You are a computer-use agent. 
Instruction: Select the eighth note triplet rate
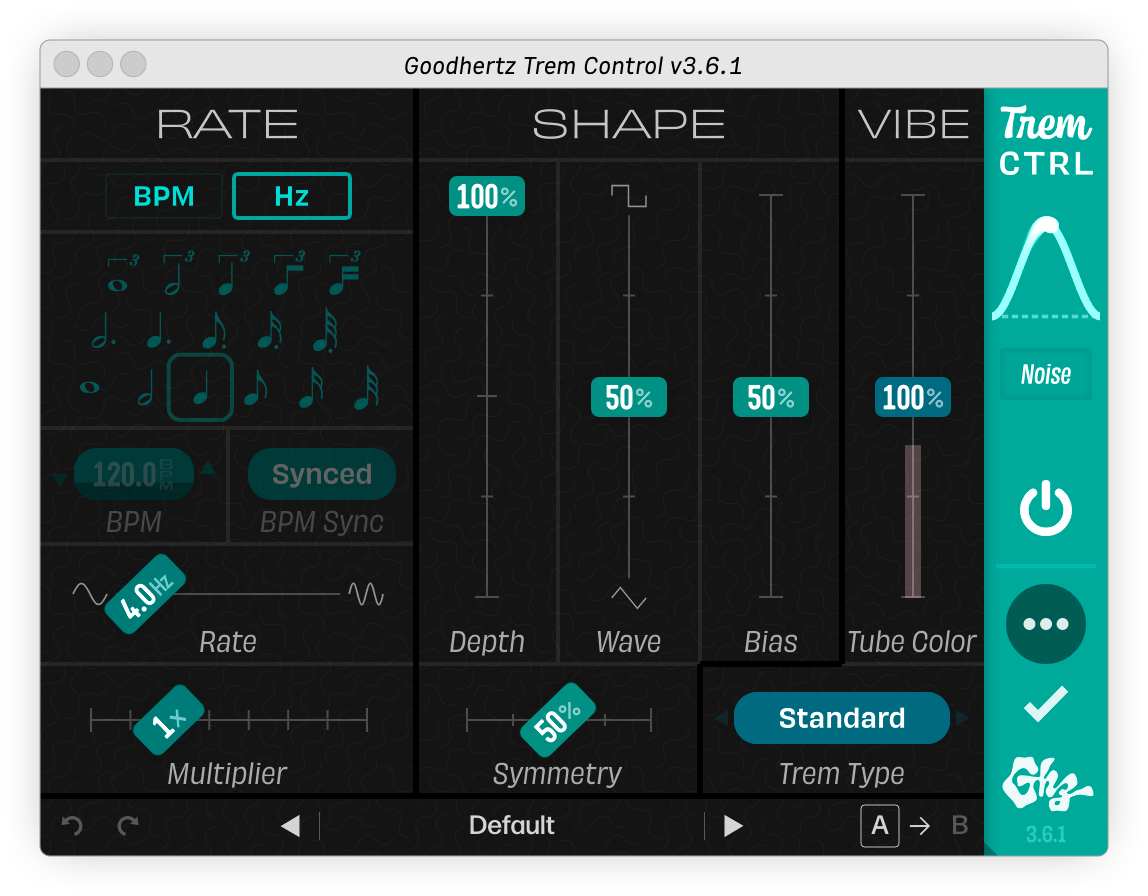point(289,273)
